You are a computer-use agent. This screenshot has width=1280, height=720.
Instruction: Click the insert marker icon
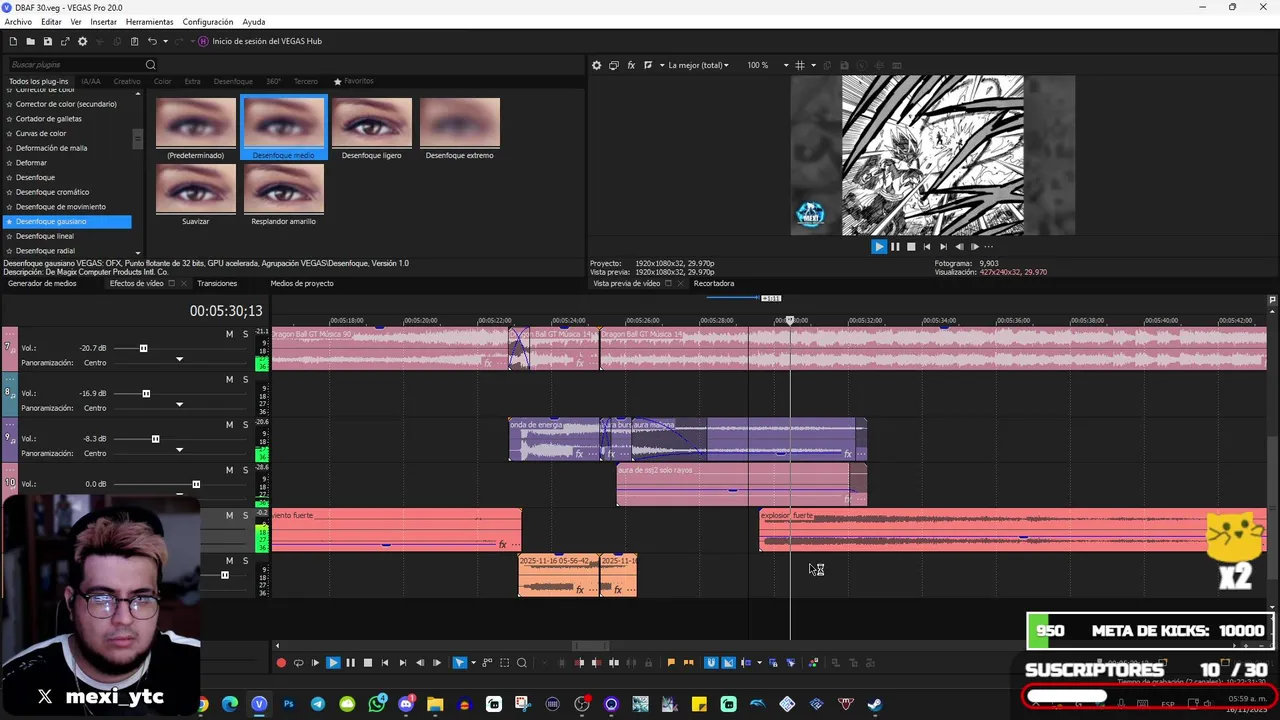671,662
